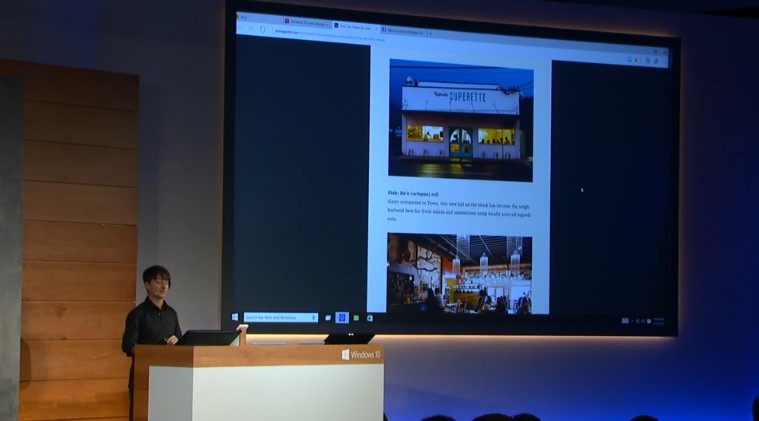Click the highlighted blue browser icon on the taskbar
The image size is (759, 421).
[x=341, y=318]
